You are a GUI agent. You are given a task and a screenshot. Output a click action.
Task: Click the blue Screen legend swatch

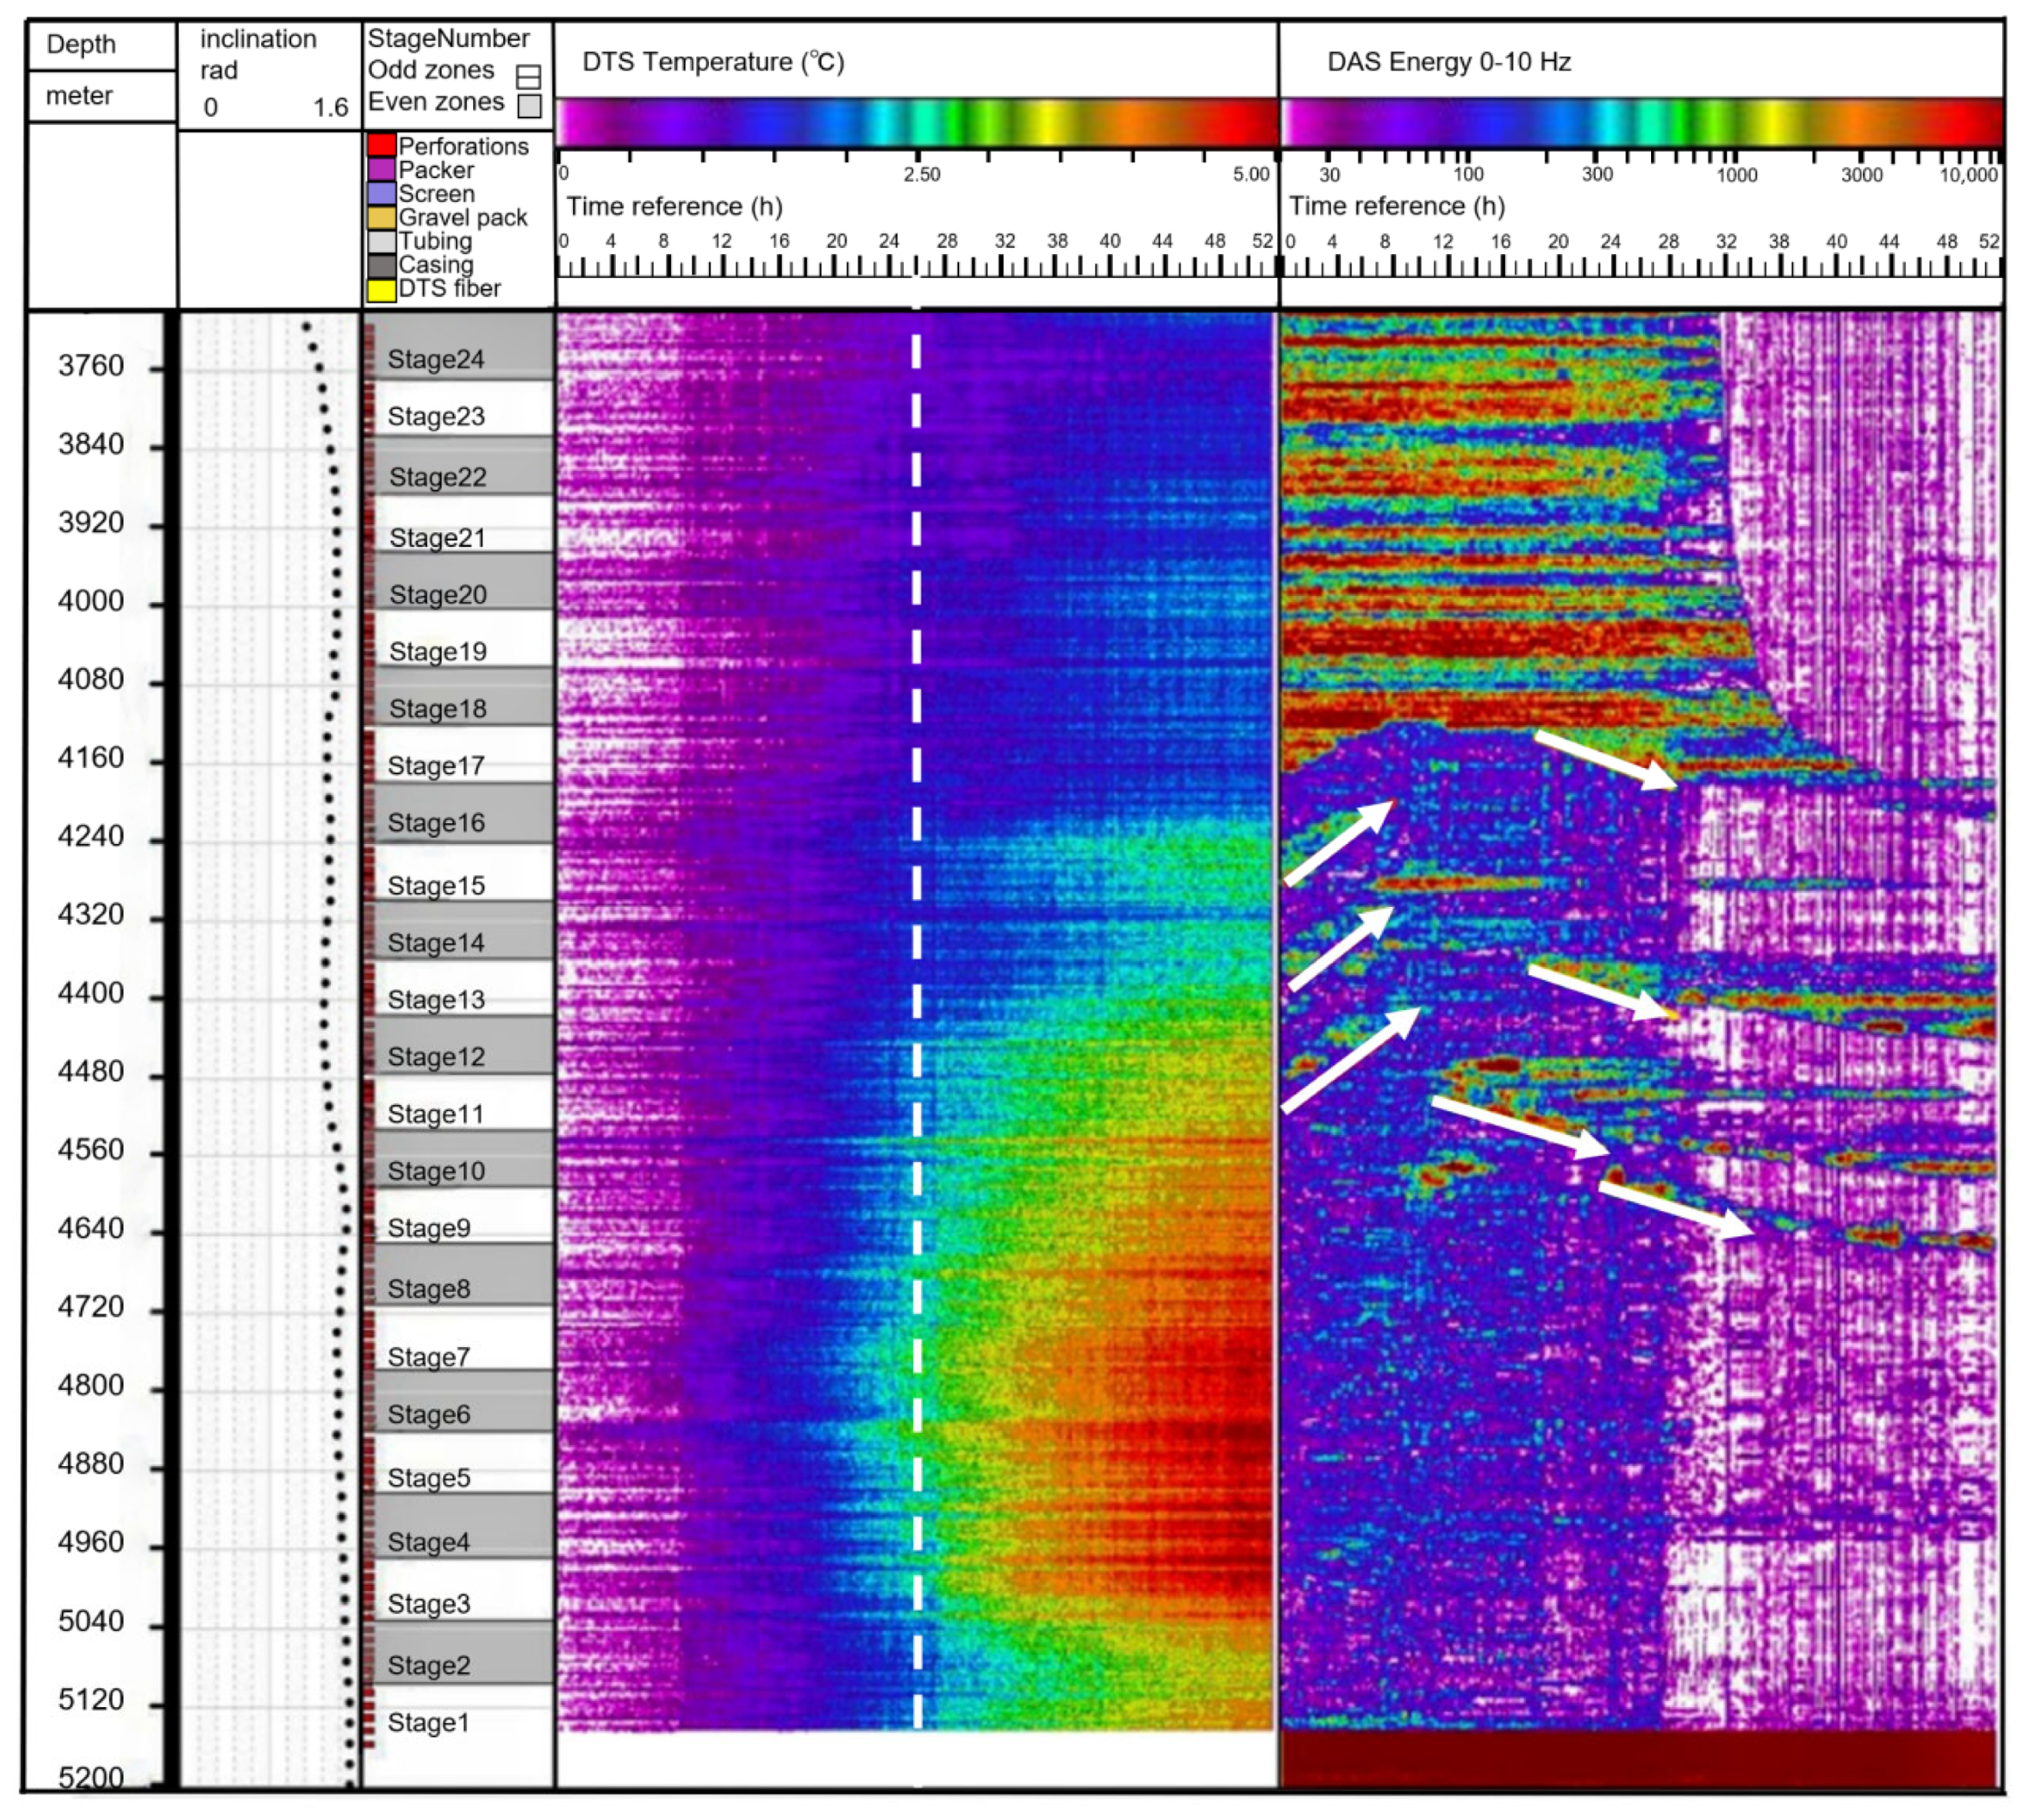pyautogui.click(x=381, y=194)
